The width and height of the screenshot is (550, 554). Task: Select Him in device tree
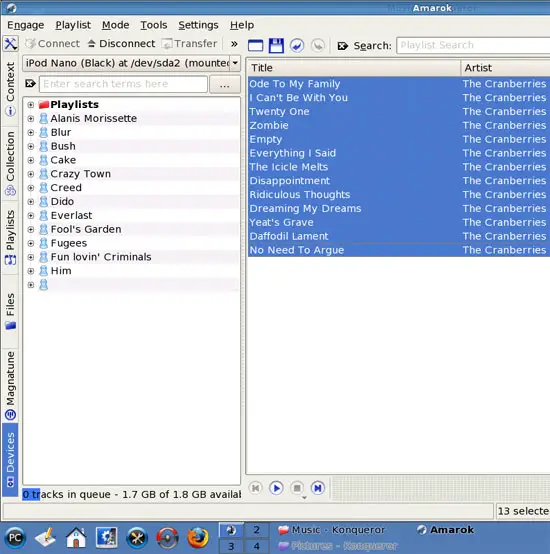pos(61,271)
